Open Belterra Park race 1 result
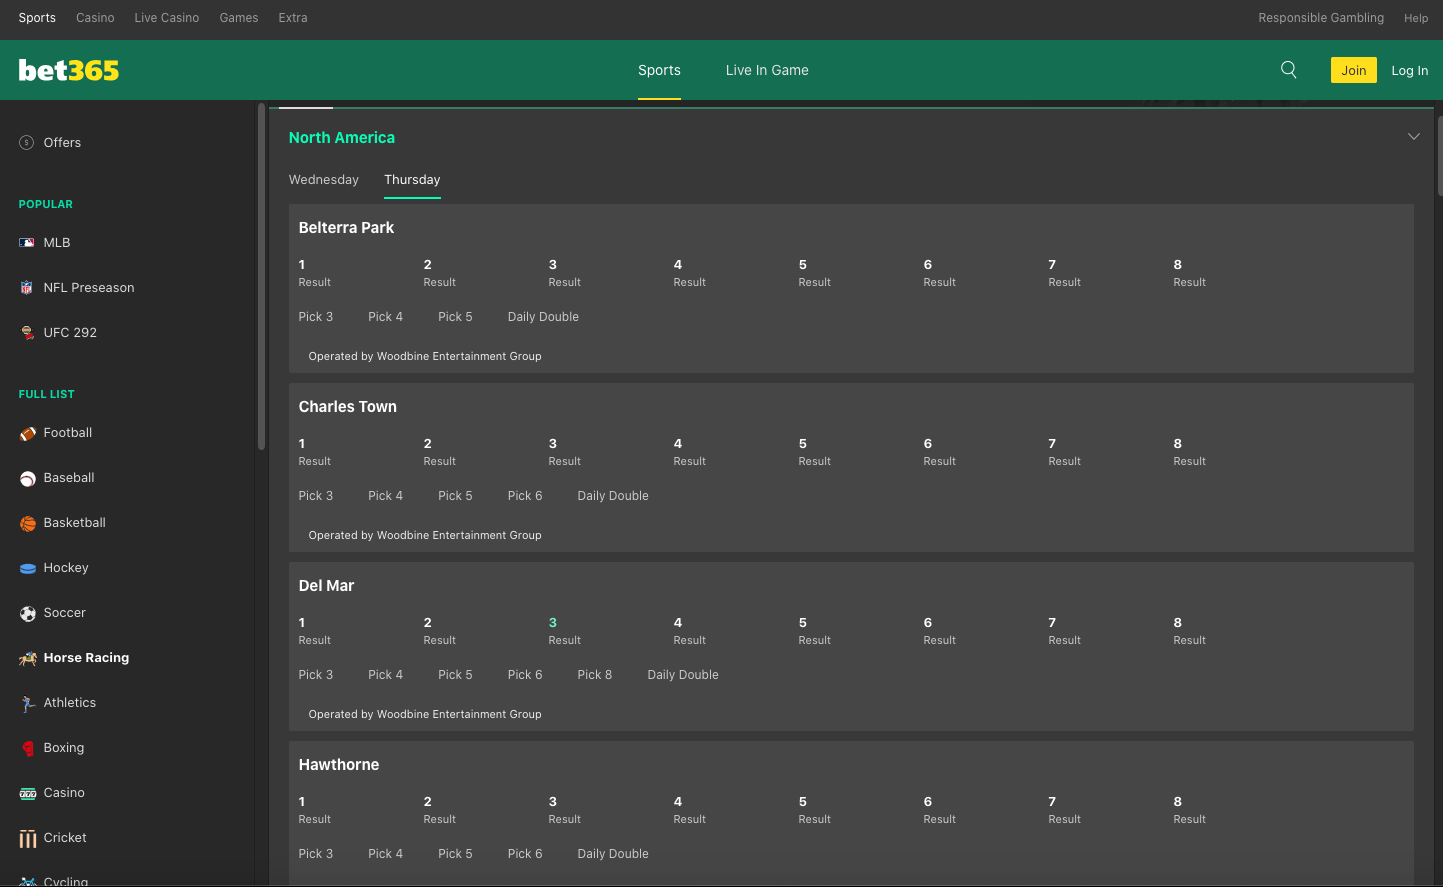1443x887 pixels. 314,273
